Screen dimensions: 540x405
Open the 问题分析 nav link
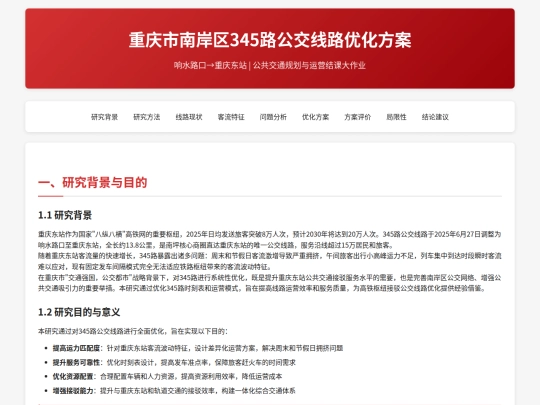tap(273, 117)
